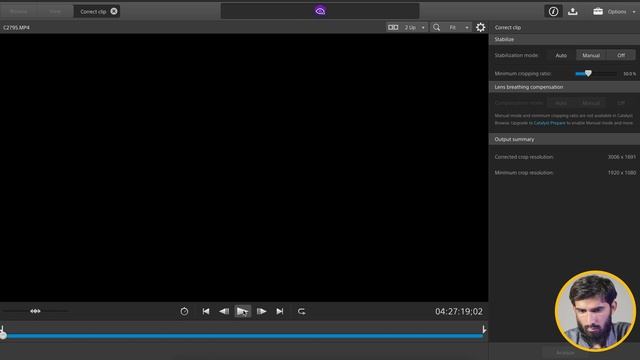Screen dimensions: 640x360
Task: Click the 50.0 % cropping ratio value
Action: pos(629,74)
